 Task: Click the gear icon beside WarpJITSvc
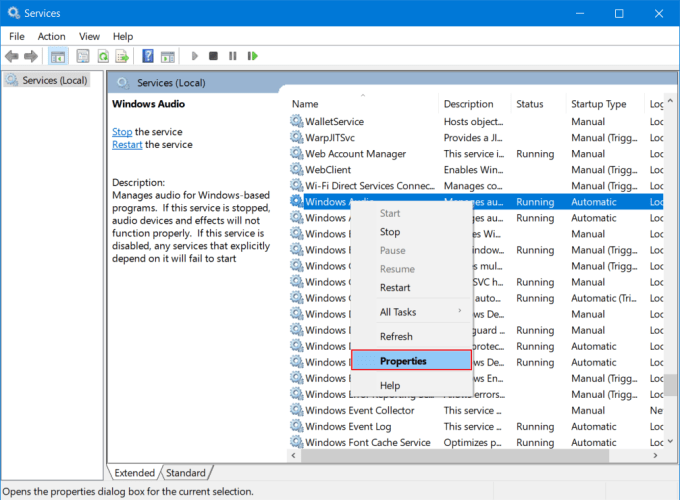(x=297, y=137)
